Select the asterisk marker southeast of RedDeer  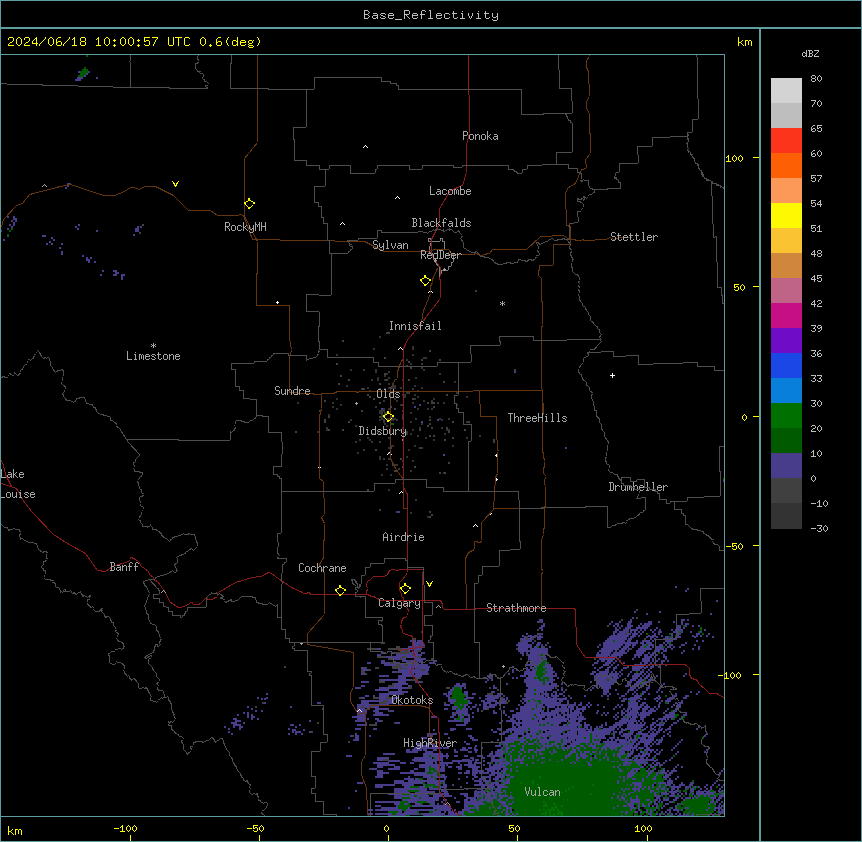point(502,303)
